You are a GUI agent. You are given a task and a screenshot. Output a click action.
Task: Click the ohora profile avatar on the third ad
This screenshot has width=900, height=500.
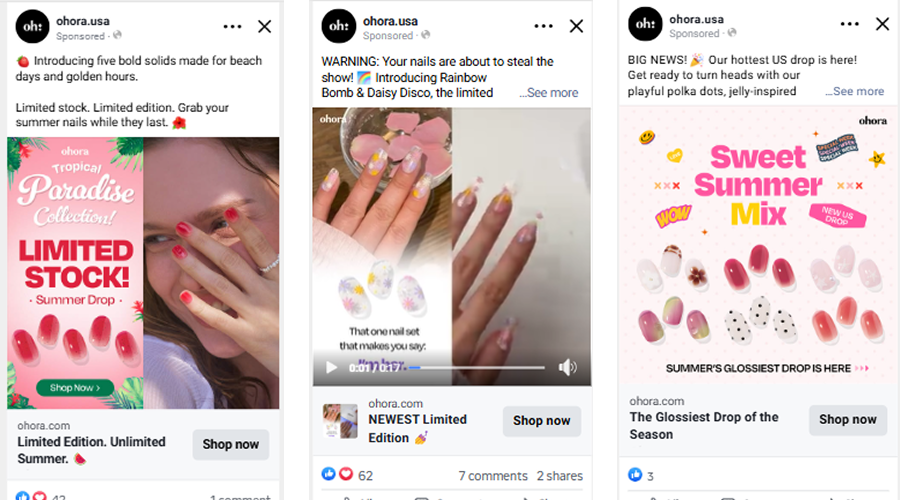pos(645,24)
